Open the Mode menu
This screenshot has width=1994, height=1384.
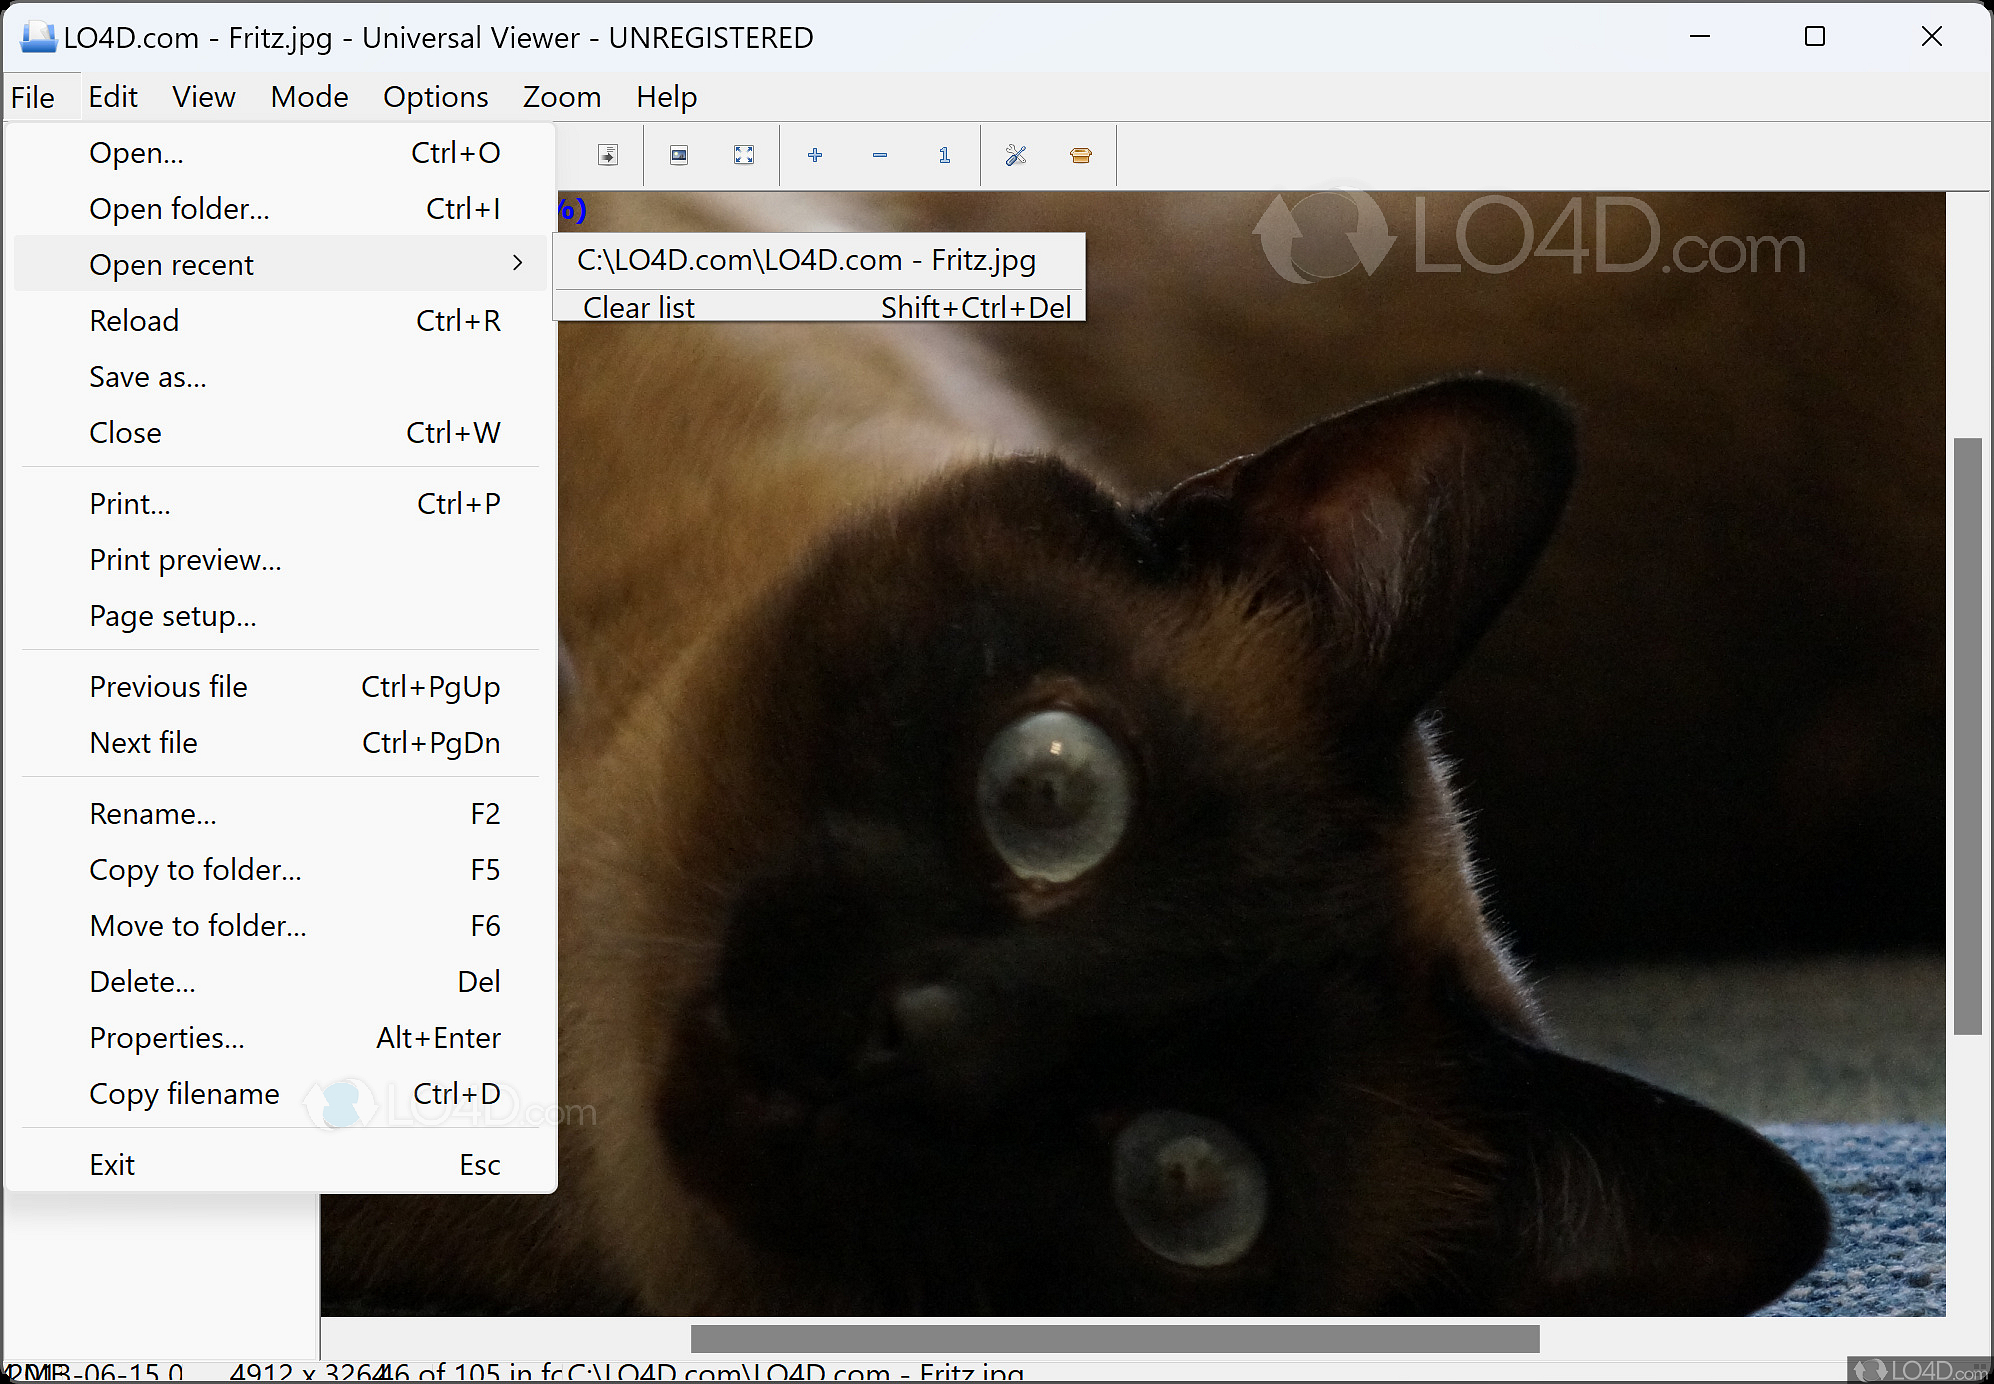[x=309, y=97]
